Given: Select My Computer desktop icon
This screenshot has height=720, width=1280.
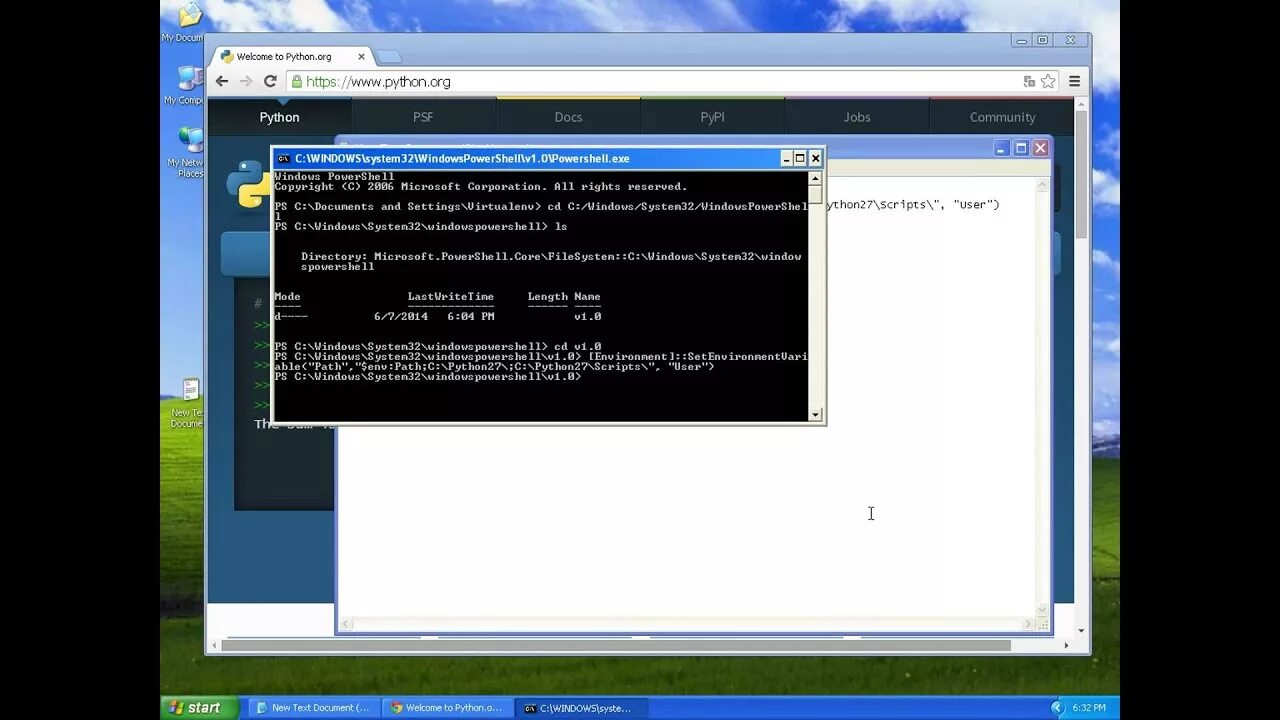Looking at the screenshot, I should coord(186,85).
